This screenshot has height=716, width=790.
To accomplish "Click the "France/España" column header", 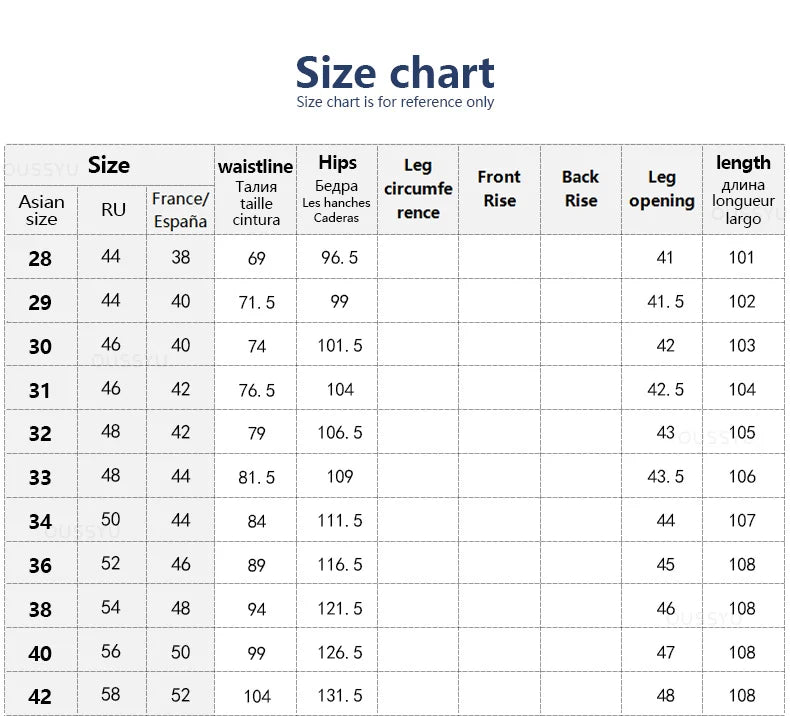I will [180, 210].
